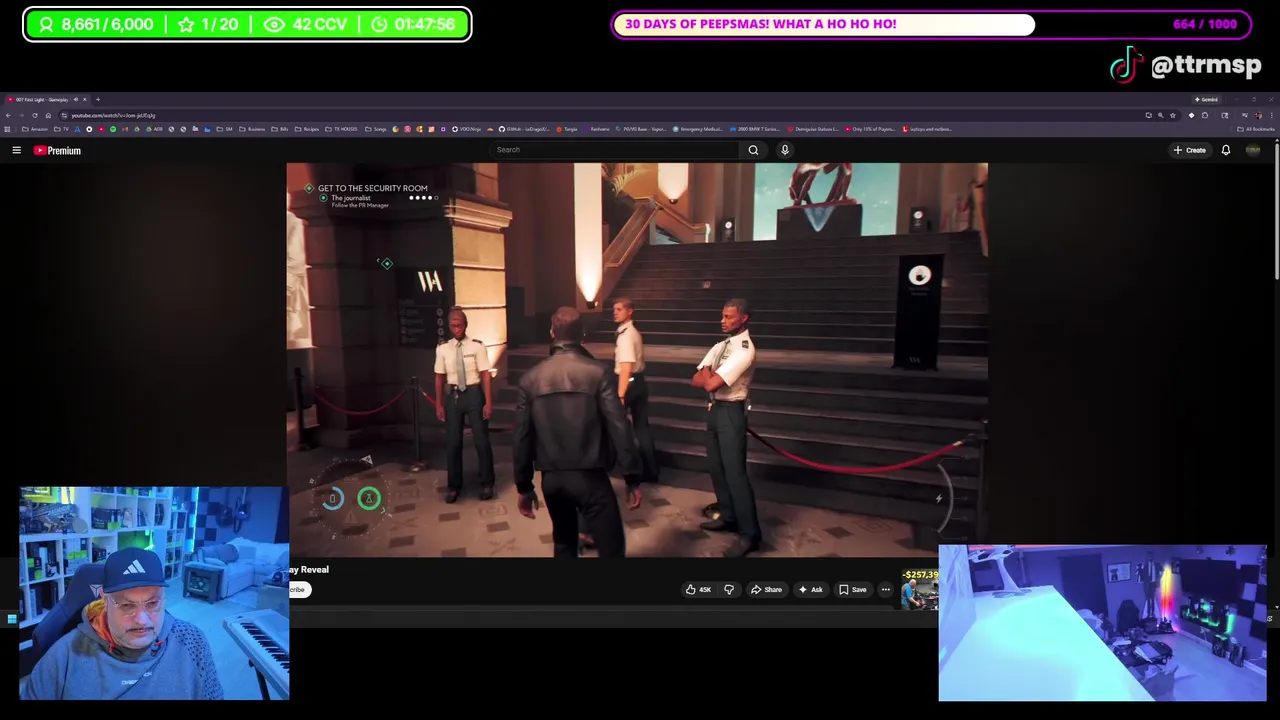This screenshot has height=720, width=1280.
Task: Open the Bills bookmarks folder
Action: [280, 129]
